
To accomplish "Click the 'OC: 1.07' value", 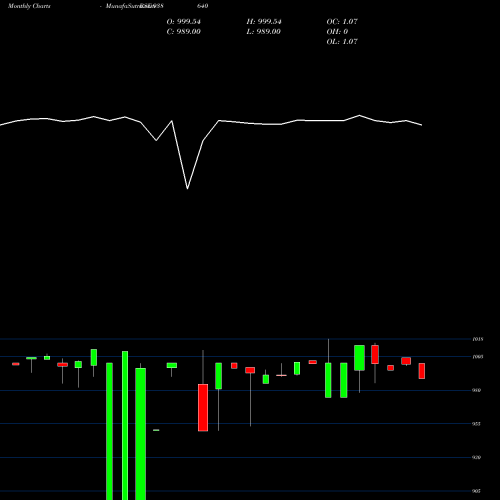I will pos(342,22).
